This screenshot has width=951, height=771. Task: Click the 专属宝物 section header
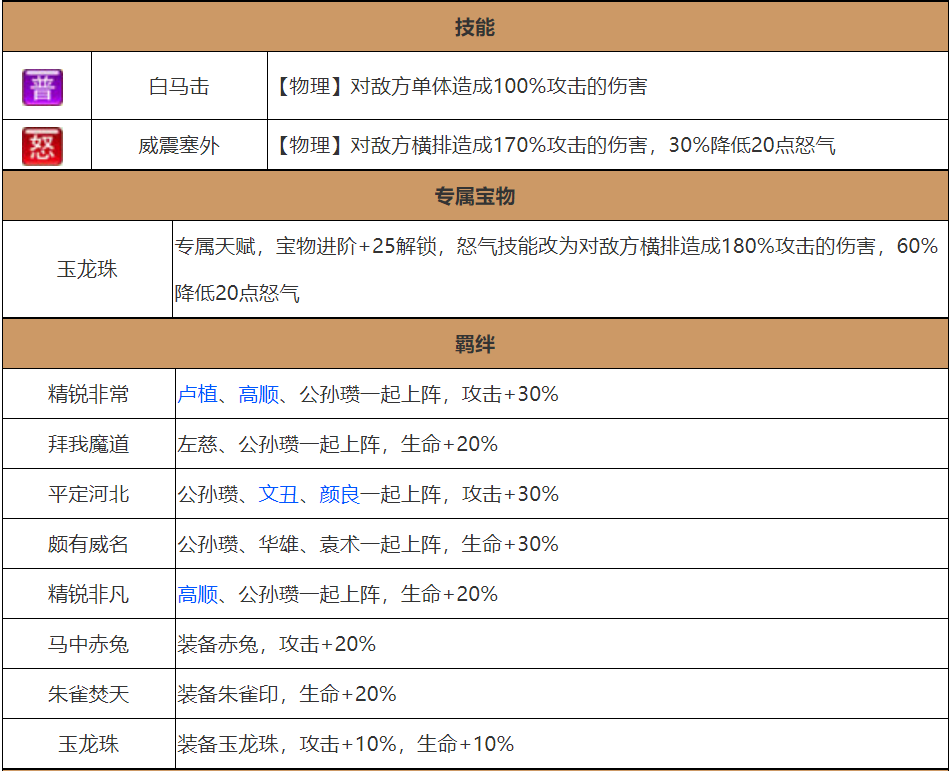coord(475,197)
